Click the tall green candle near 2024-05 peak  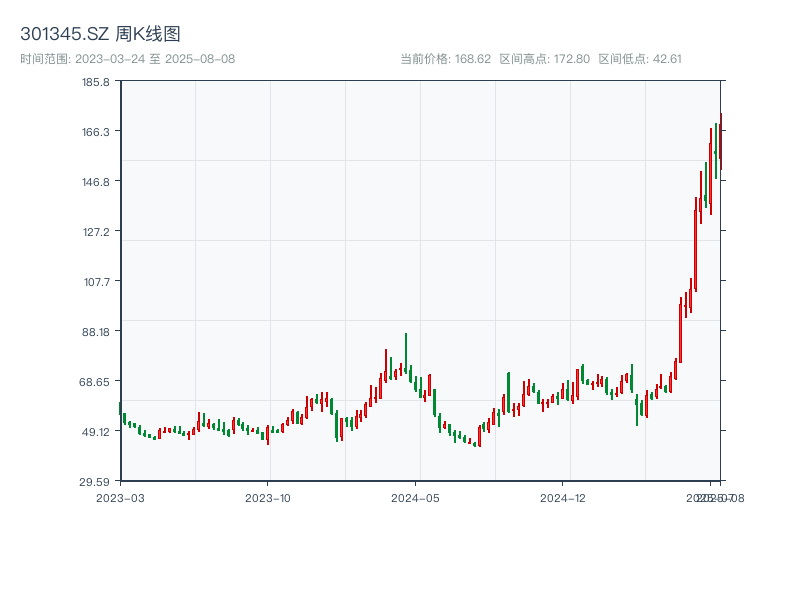(406, 354)
